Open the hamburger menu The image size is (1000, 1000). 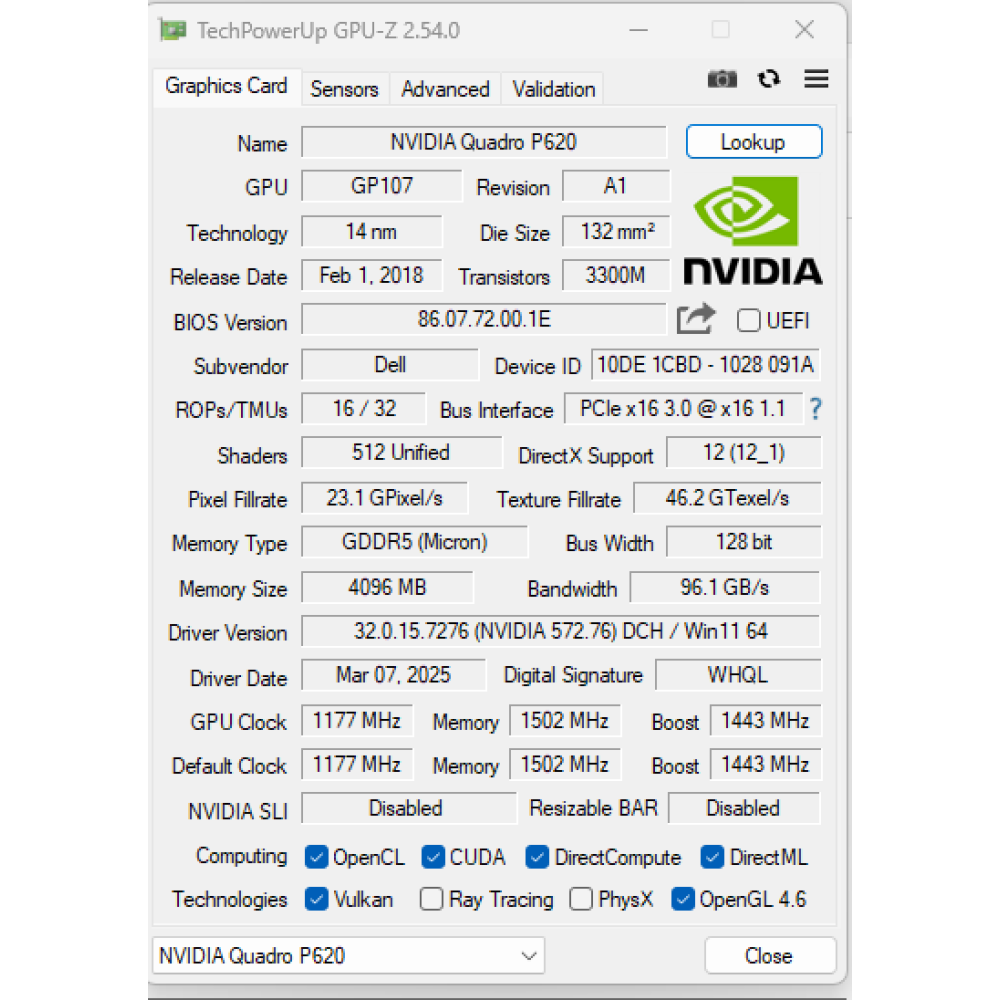(816, 79)
